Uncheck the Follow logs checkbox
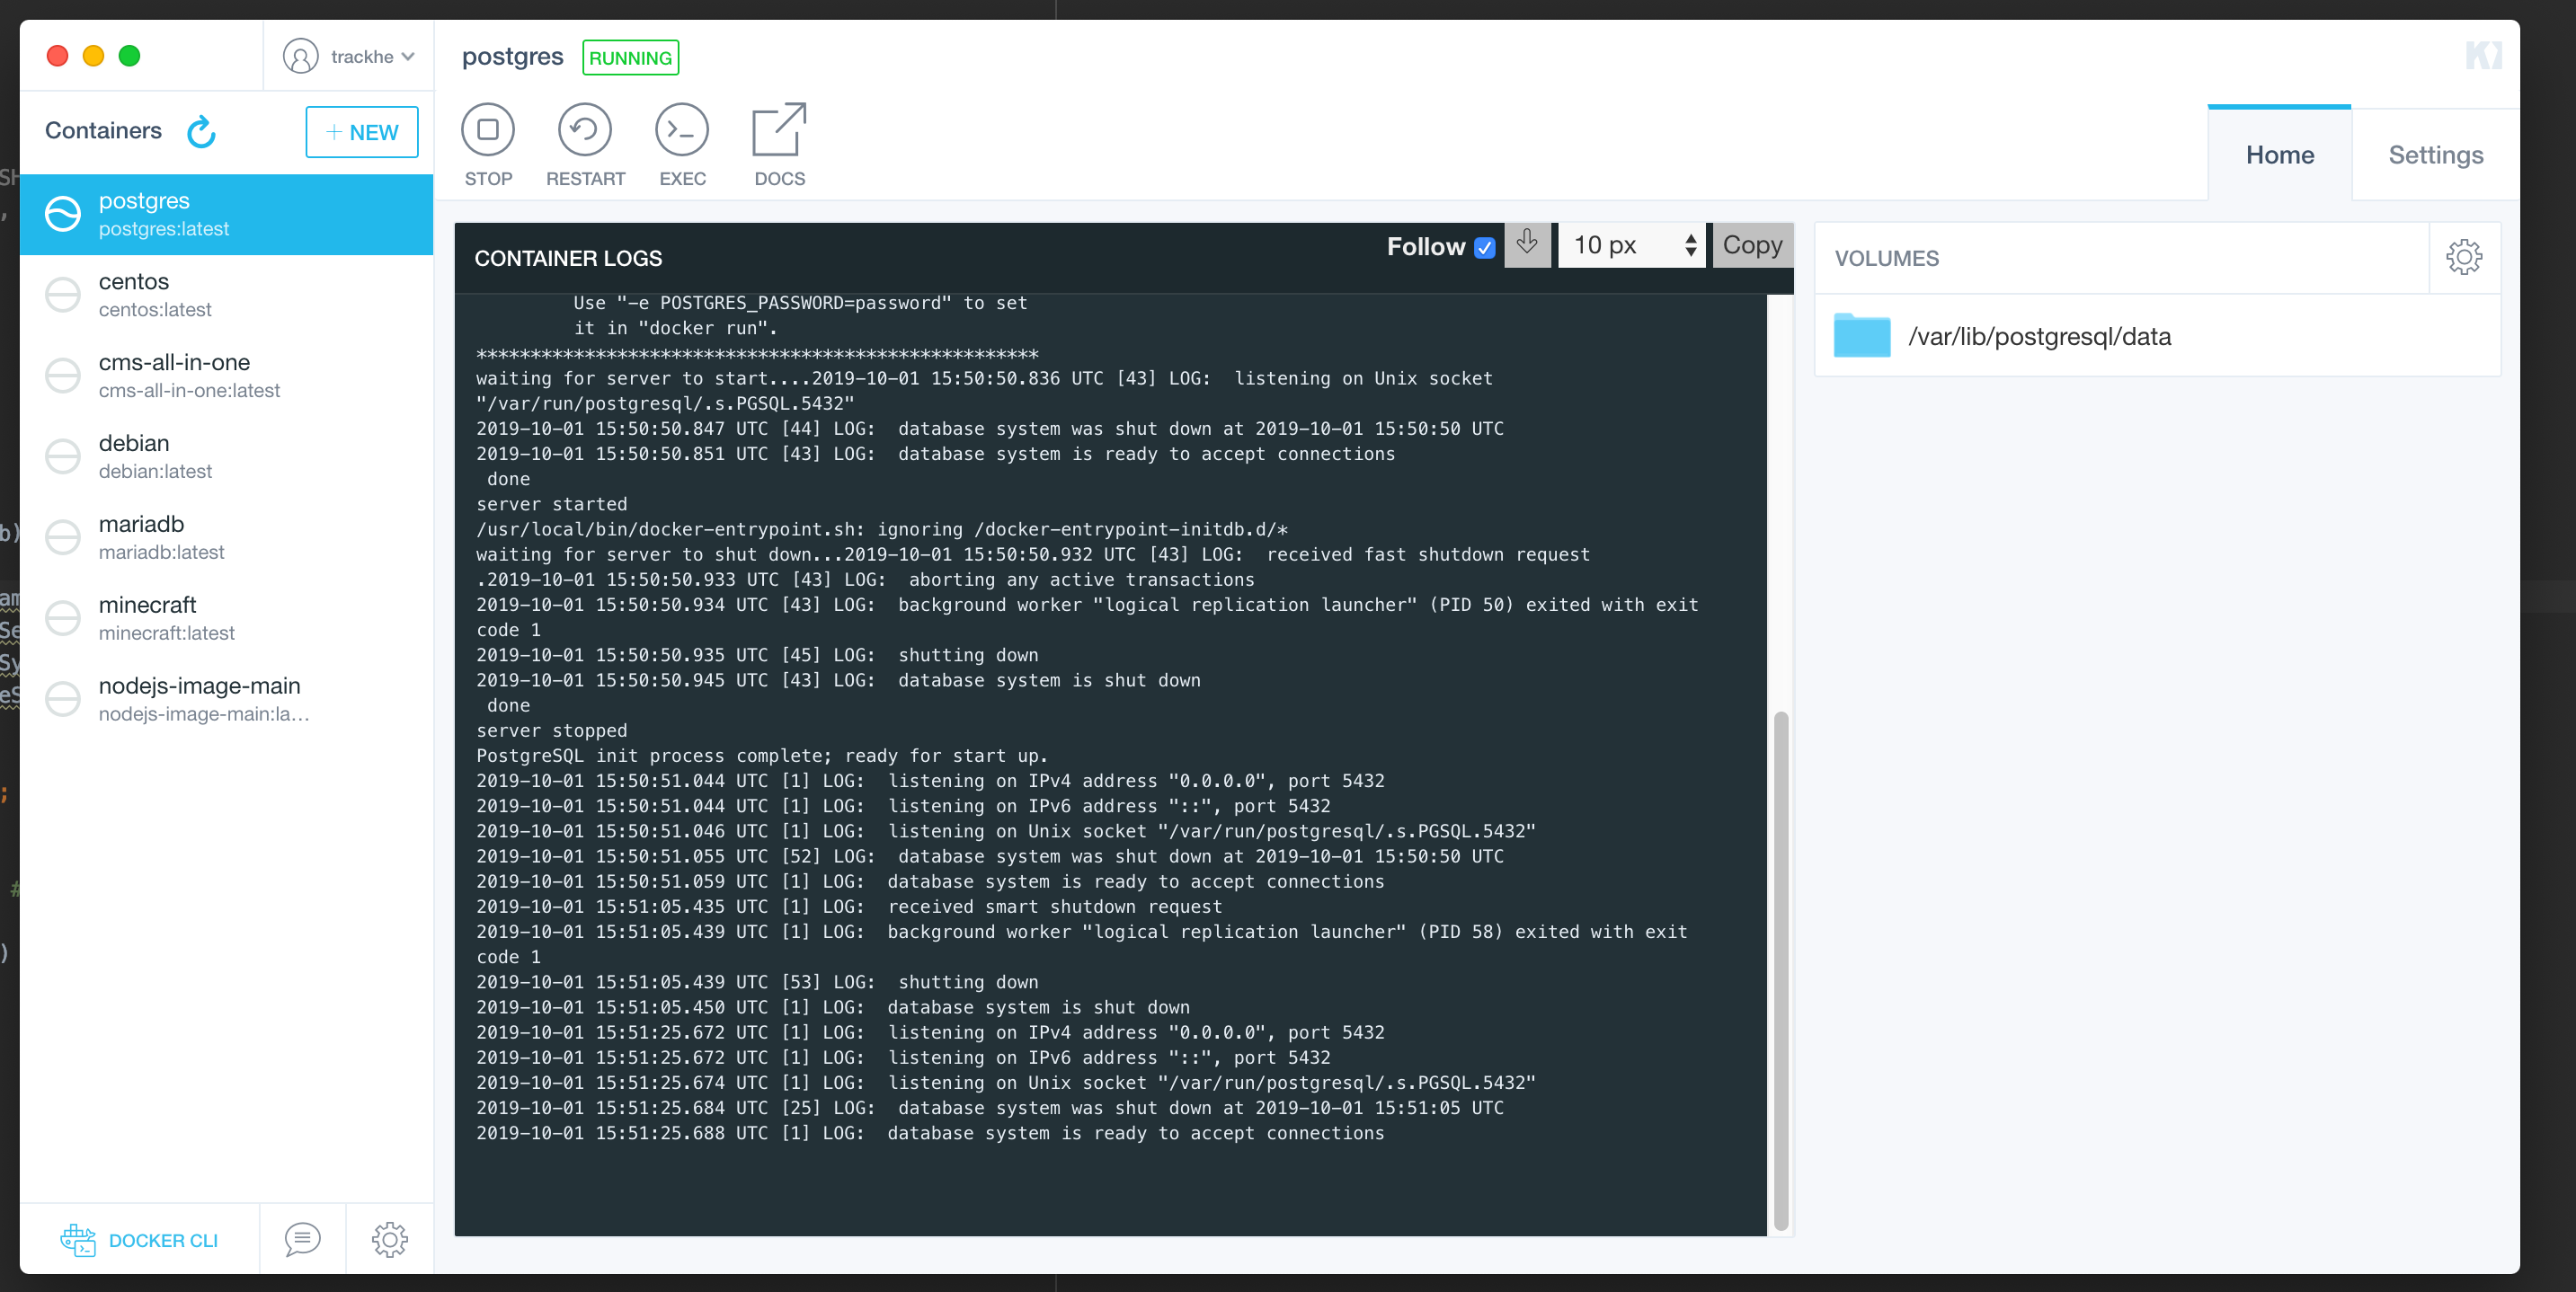Viewport: 2576px width, 1292px height. tap(1485, 247)
